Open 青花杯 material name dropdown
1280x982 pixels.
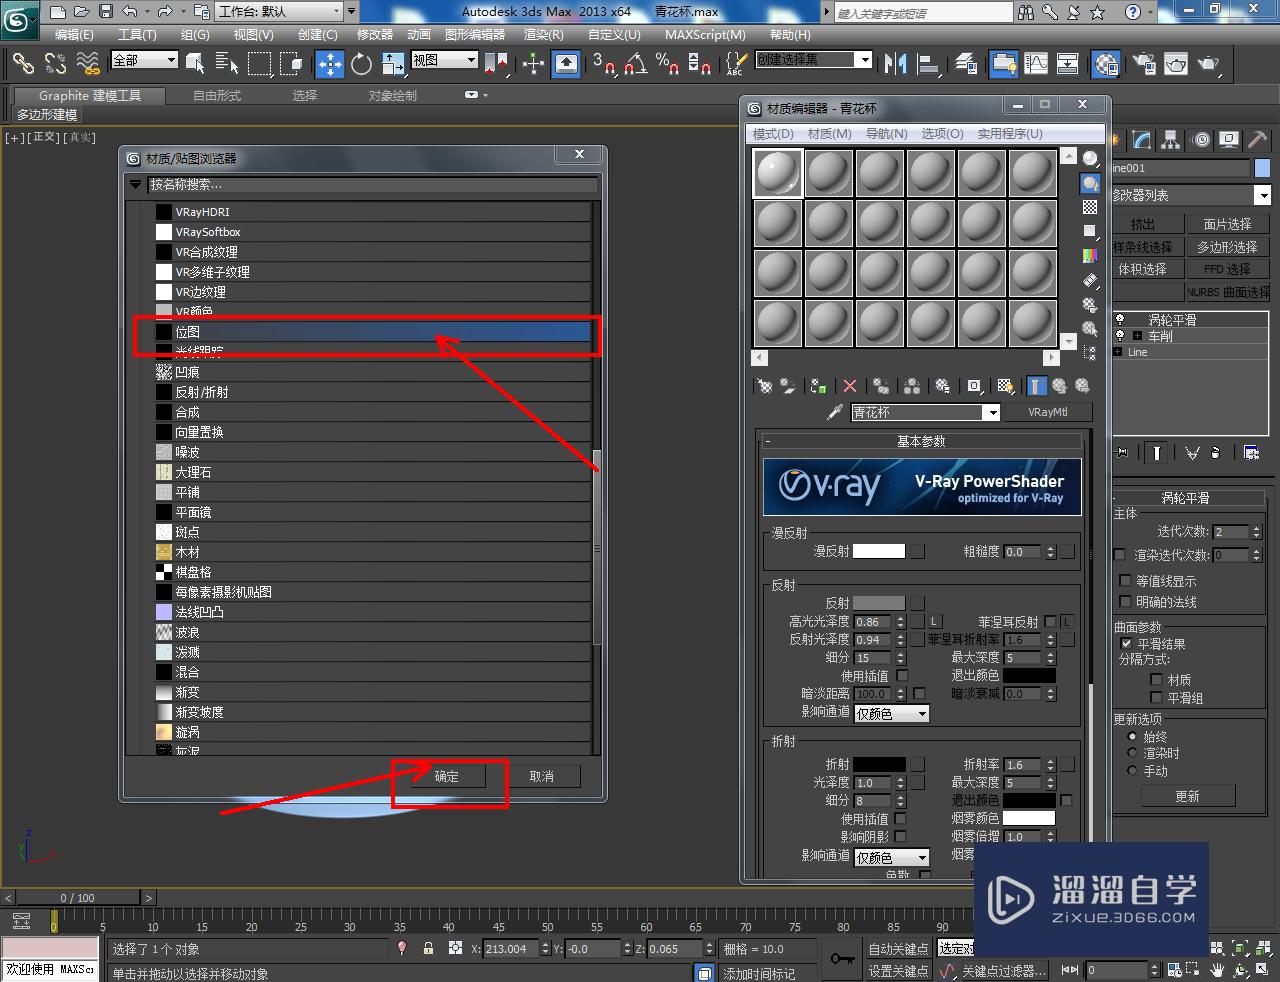pyautogui.click(x=991, y=413)
